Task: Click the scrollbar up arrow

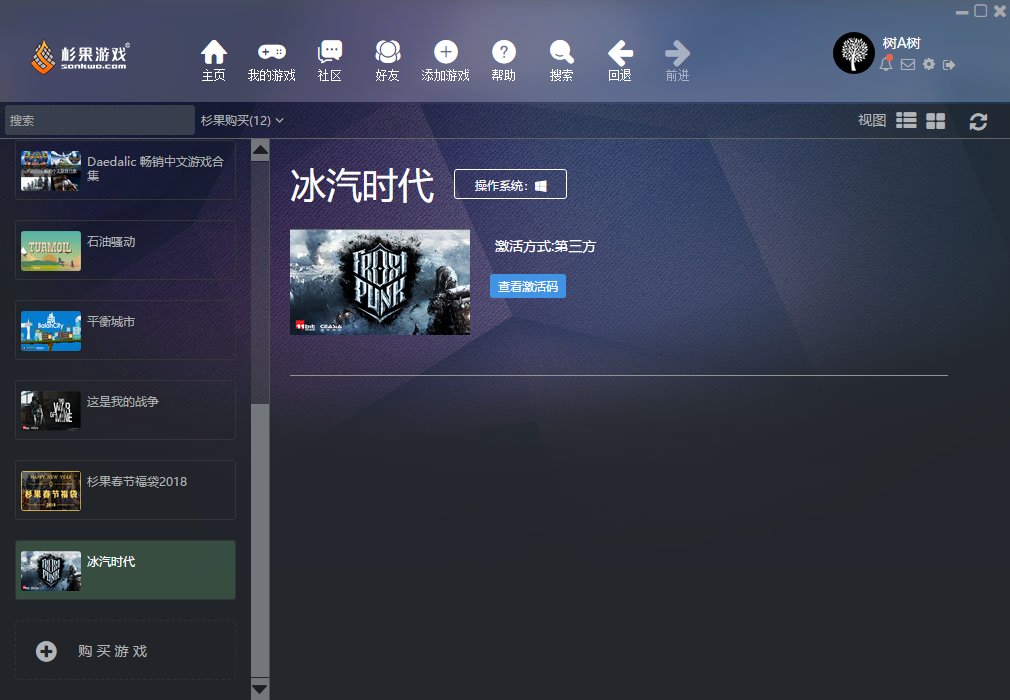Action: click(260, 152)
